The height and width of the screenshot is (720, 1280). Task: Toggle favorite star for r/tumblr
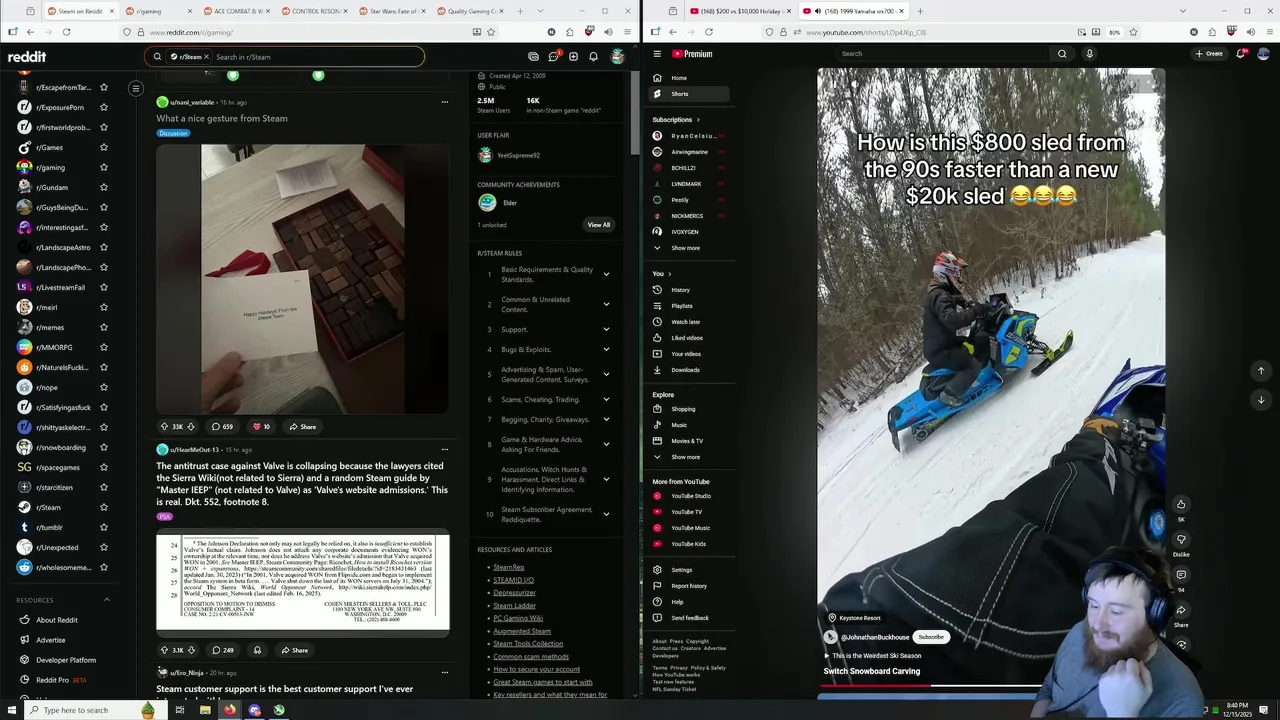click(104, 528)
